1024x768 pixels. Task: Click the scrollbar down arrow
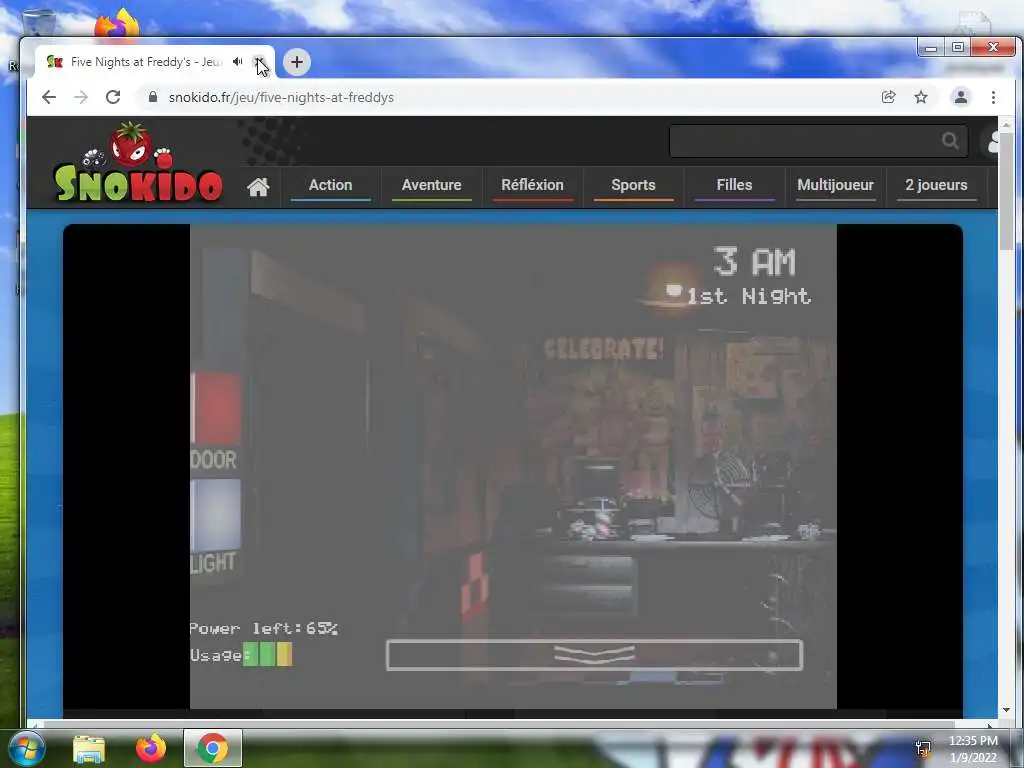coord(1006,710)
